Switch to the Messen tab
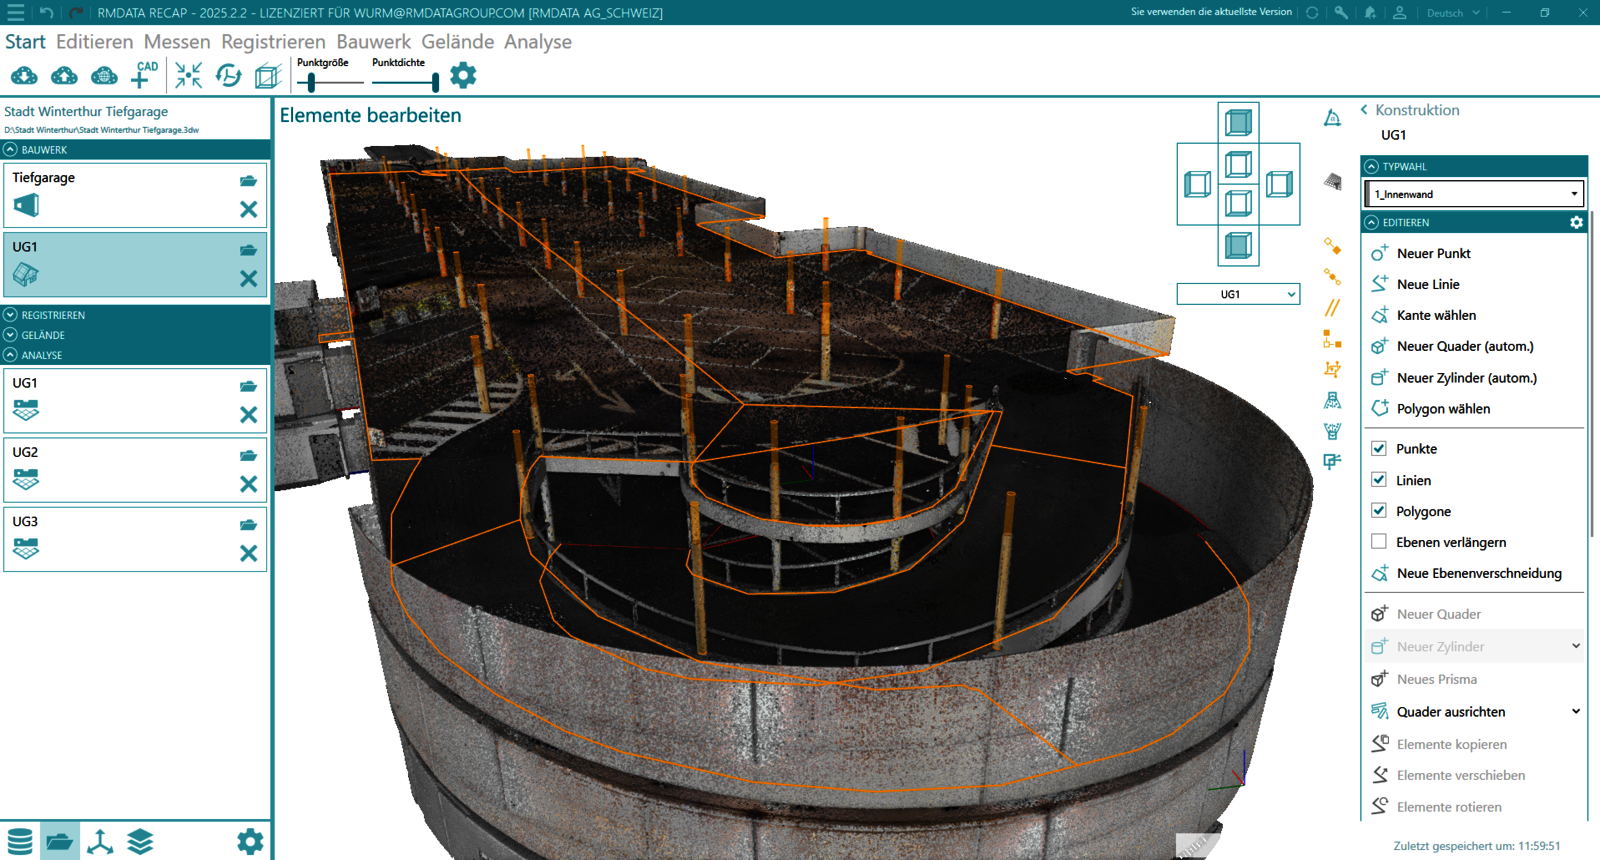The height and width of the screenshot is (860, 1600). click(177, 42)
